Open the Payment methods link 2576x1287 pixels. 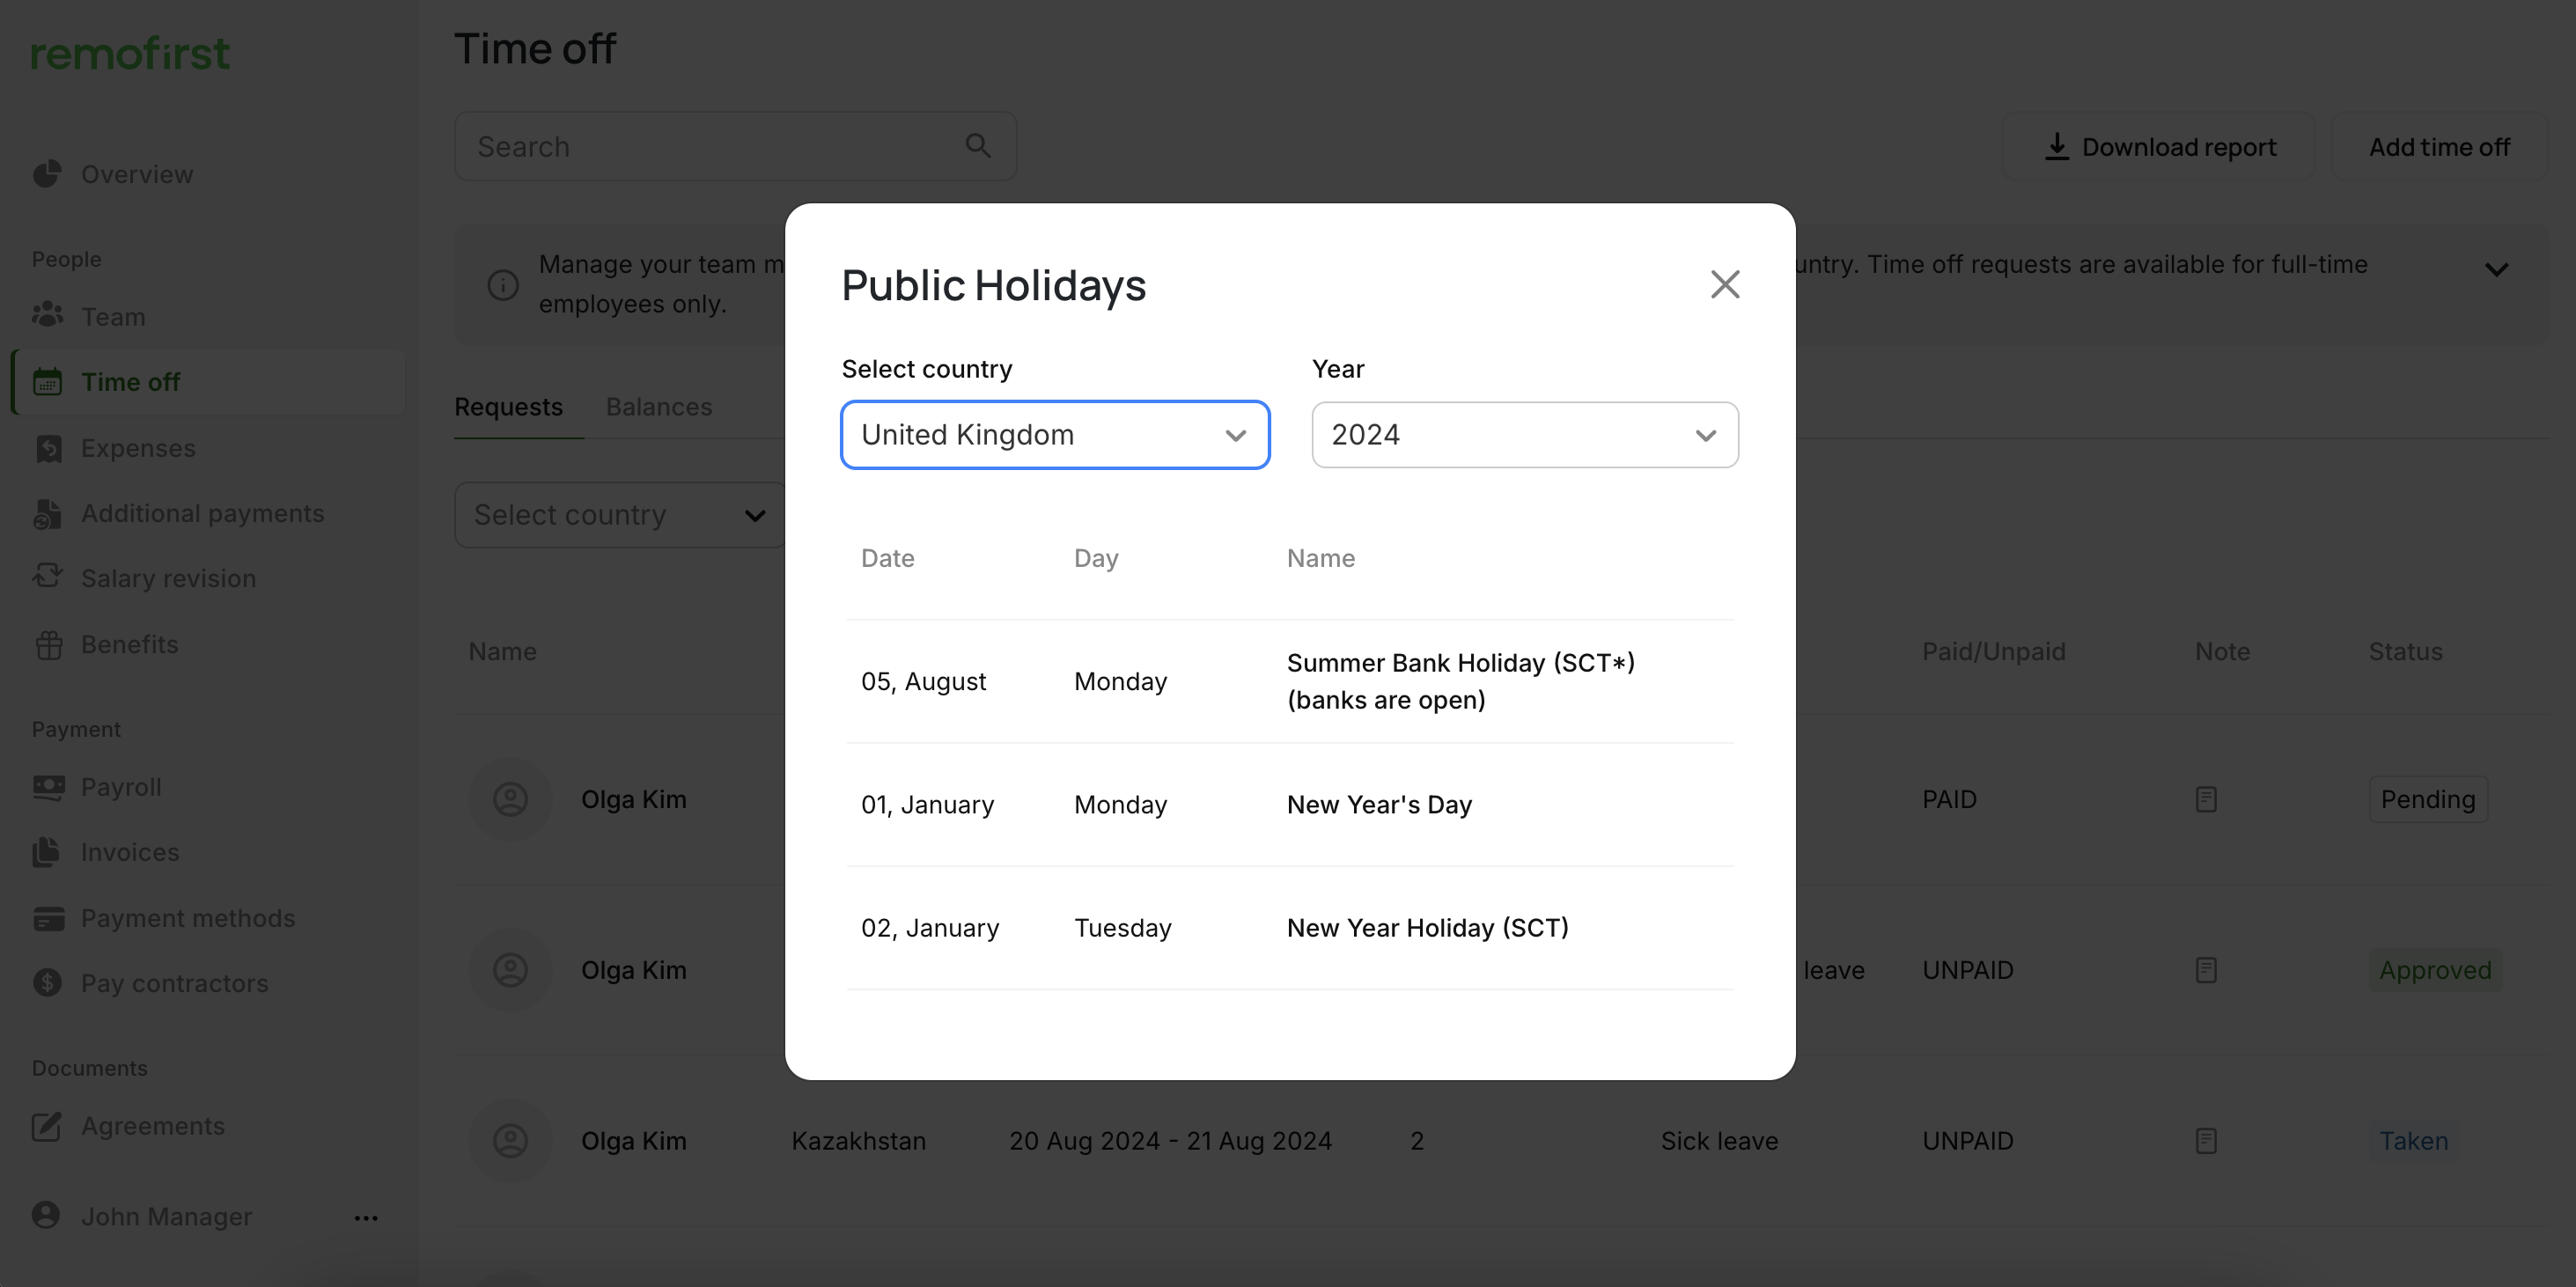click(x=188, y=918)
